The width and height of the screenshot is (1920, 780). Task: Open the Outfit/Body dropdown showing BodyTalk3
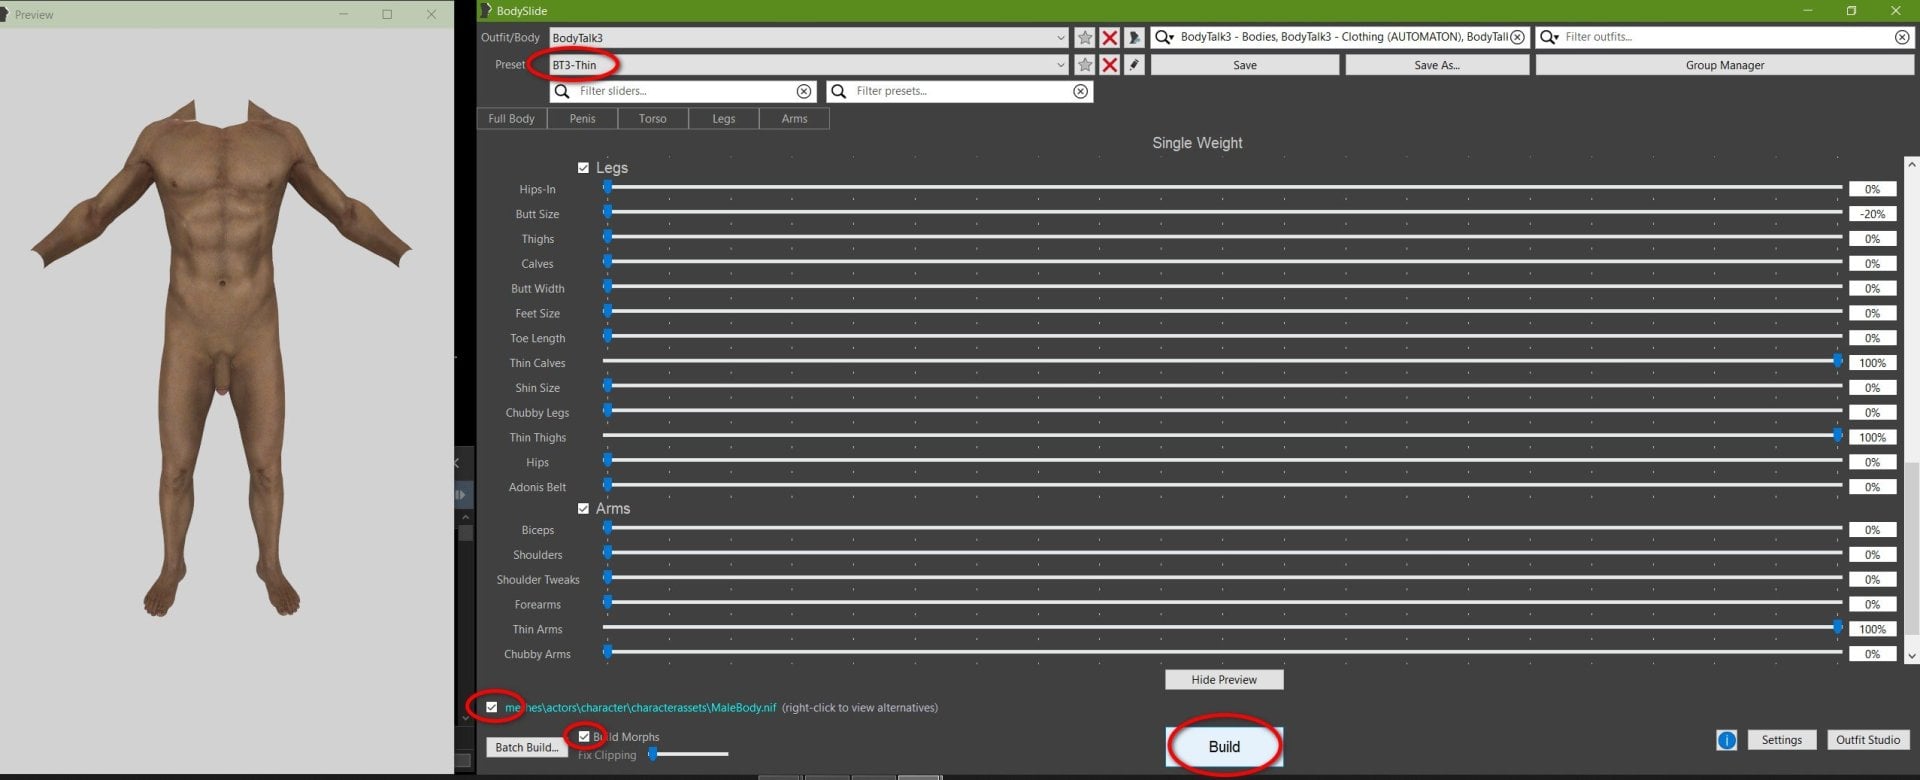[809, 38]
